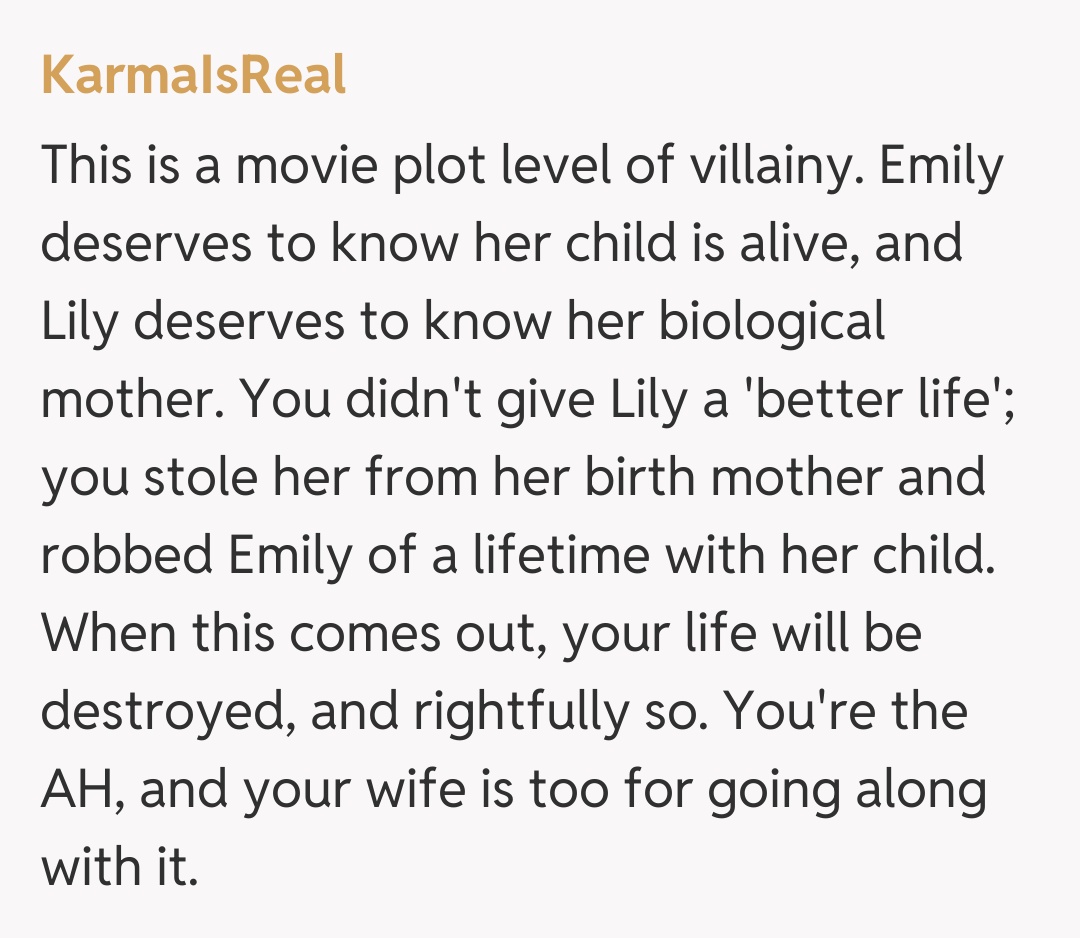Viewport: 1080px width, 938px height.
Task: Click the word 'mother.' starting the fourth line
Action: click(x=132, y=400)
